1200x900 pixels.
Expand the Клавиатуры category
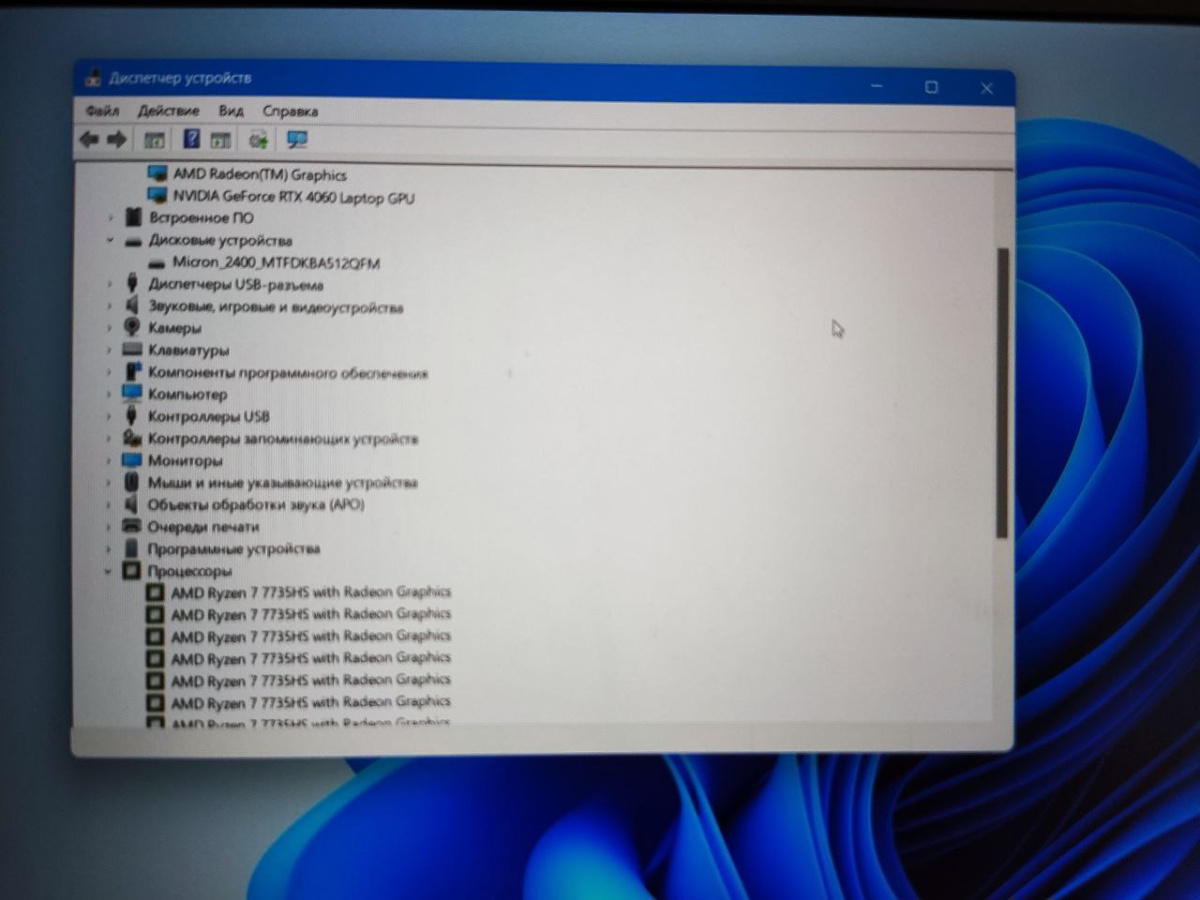tap(110, 350)
